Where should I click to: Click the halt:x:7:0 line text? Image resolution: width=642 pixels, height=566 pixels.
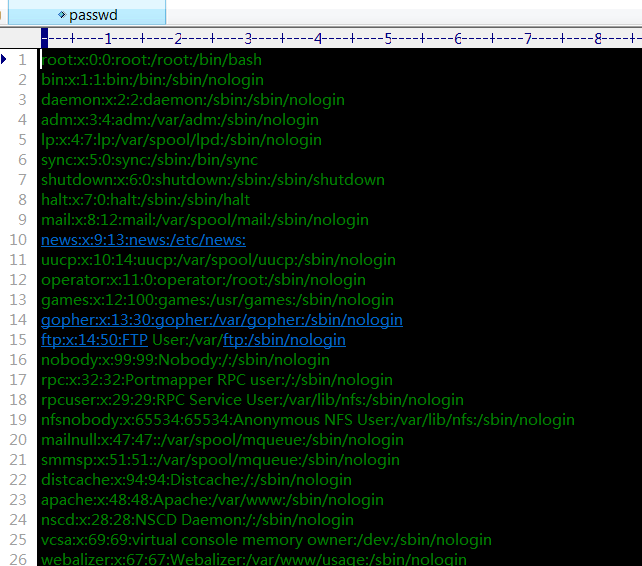[x=145, y=200]
